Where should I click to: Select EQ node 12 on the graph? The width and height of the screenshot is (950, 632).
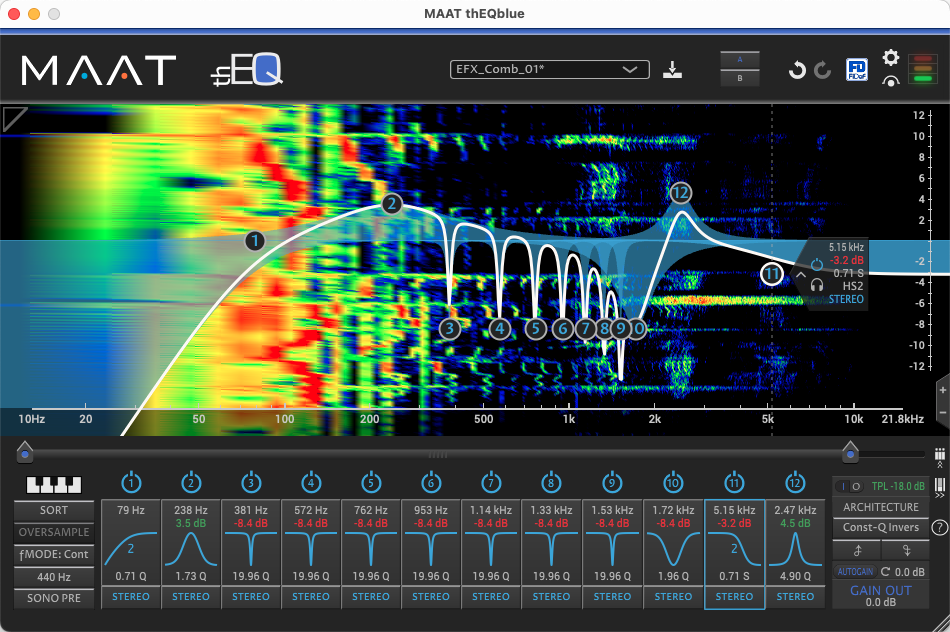pos(681,192)
